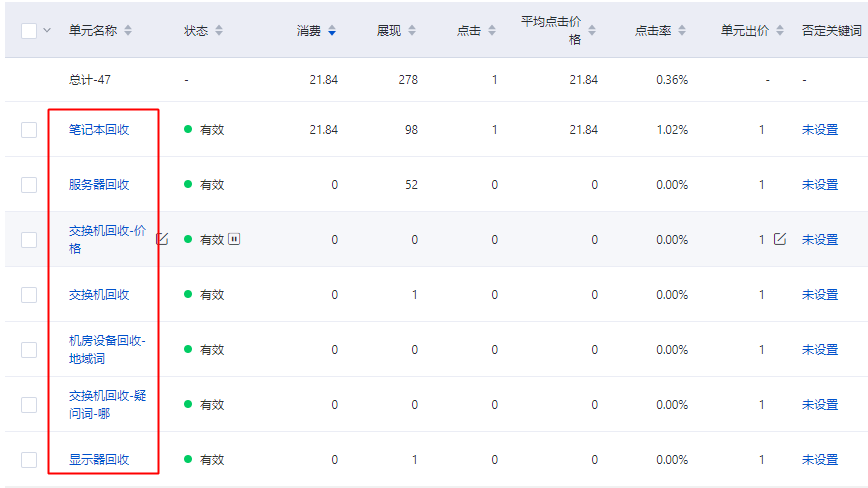Check the 交换机回收-疑问词-哪 row checkbox

click(29, 405)
